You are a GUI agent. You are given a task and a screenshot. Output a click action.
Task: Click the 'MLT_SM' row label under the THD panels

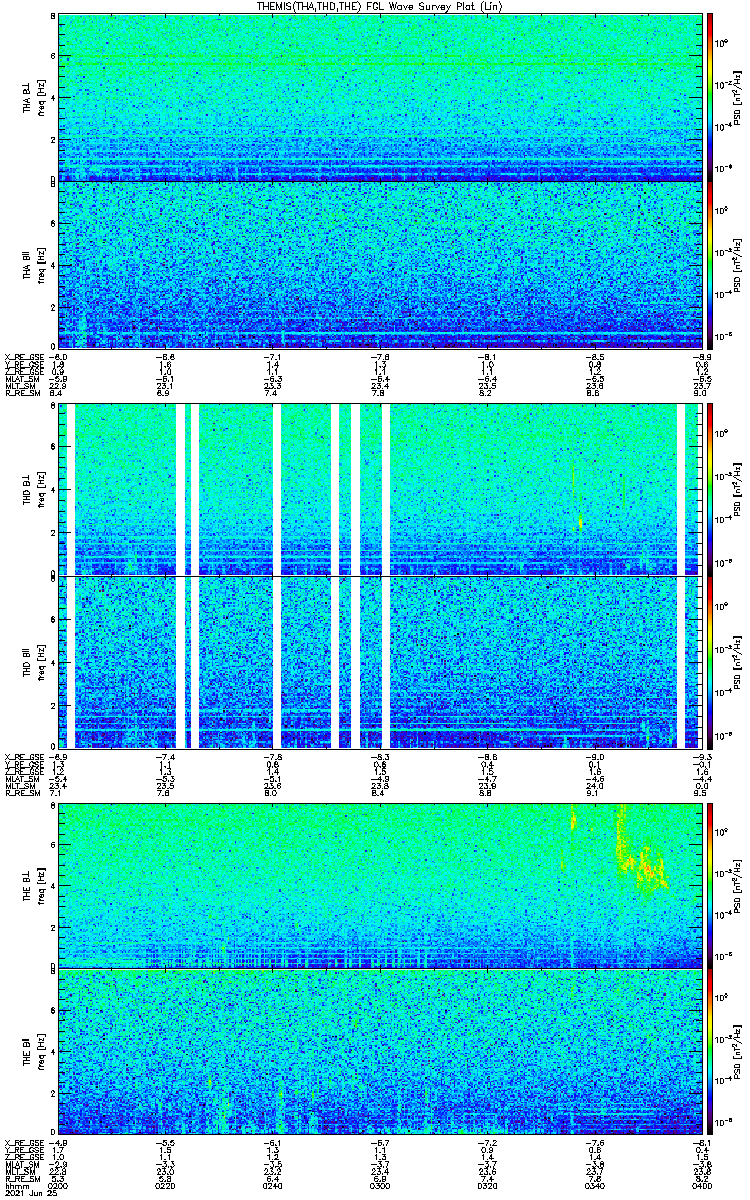coord(20,787)
